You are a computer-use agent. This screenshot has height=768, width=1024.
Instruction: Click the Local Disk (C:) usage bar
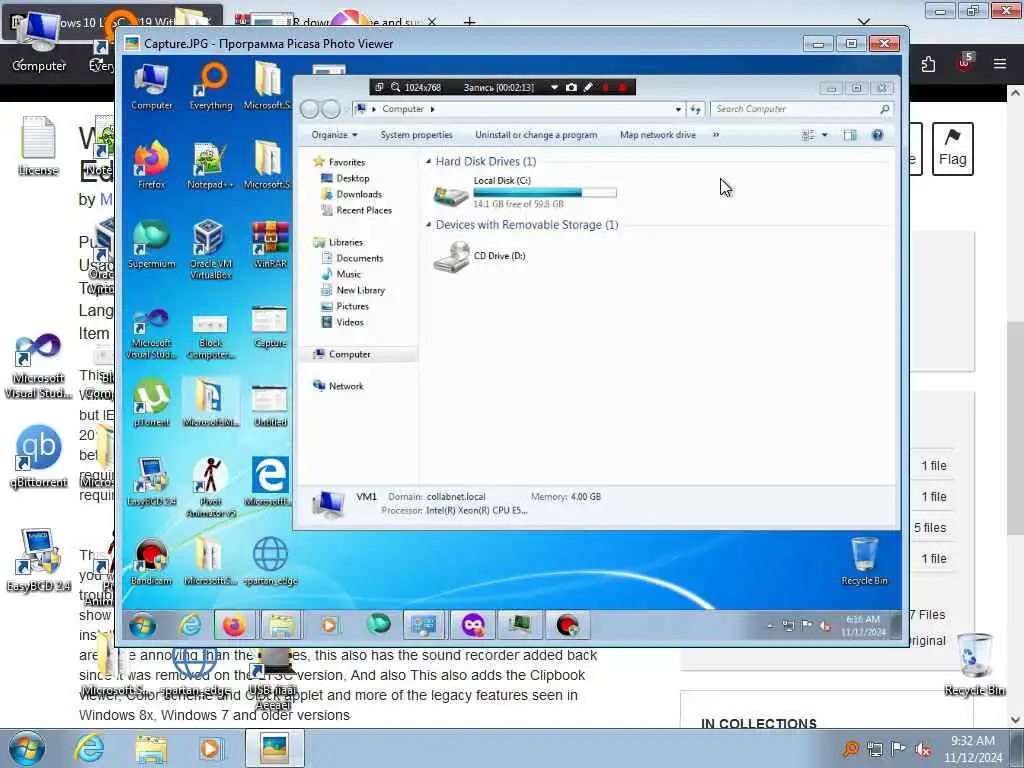point(545,193)
